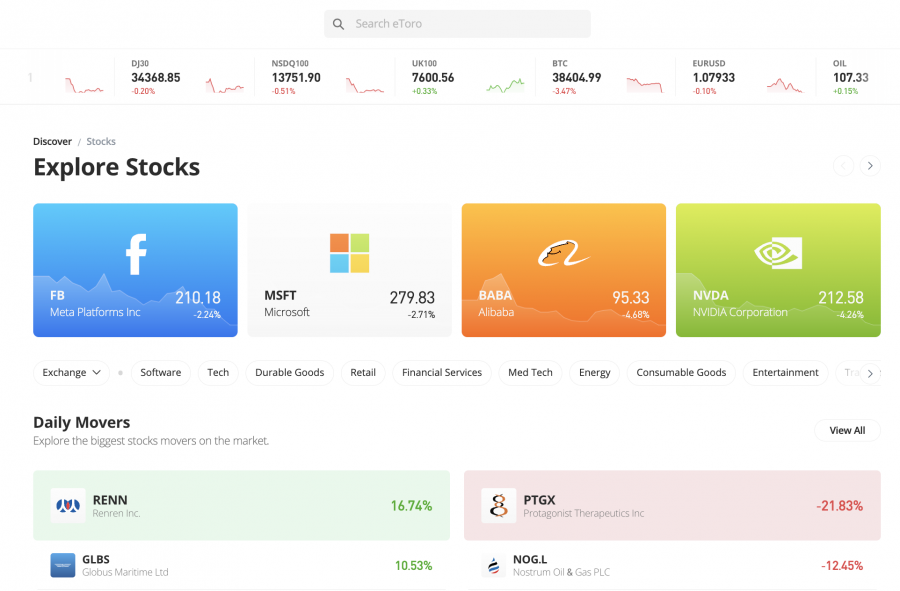Click the Microsoft logo icon

350,253
